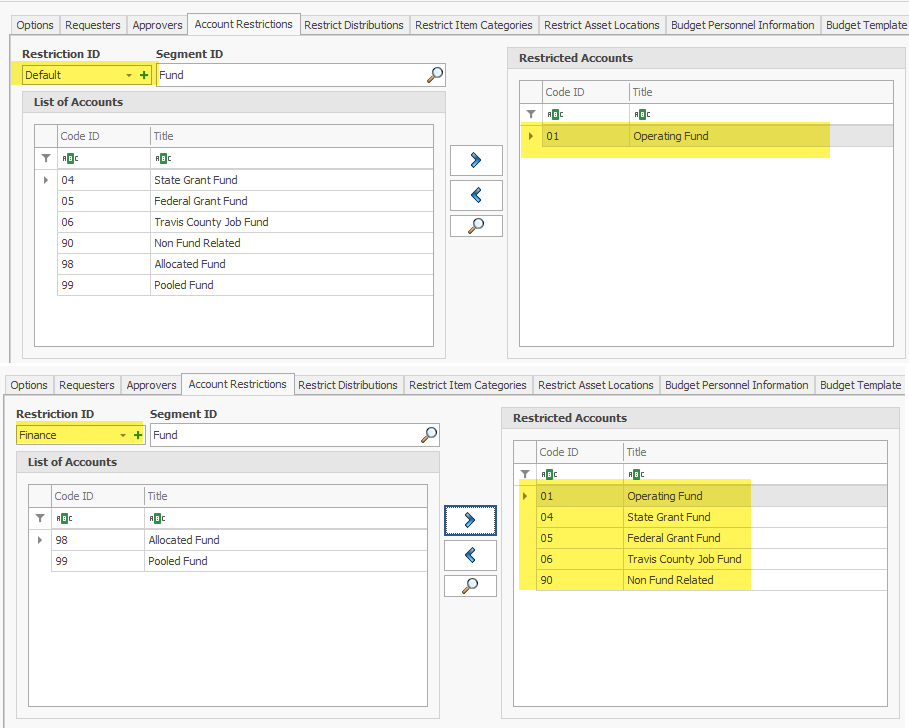Click magnifier in Segment ID field under Default
Image resolution: width=909 pixels, height=728 pixels.
(435, 75)
